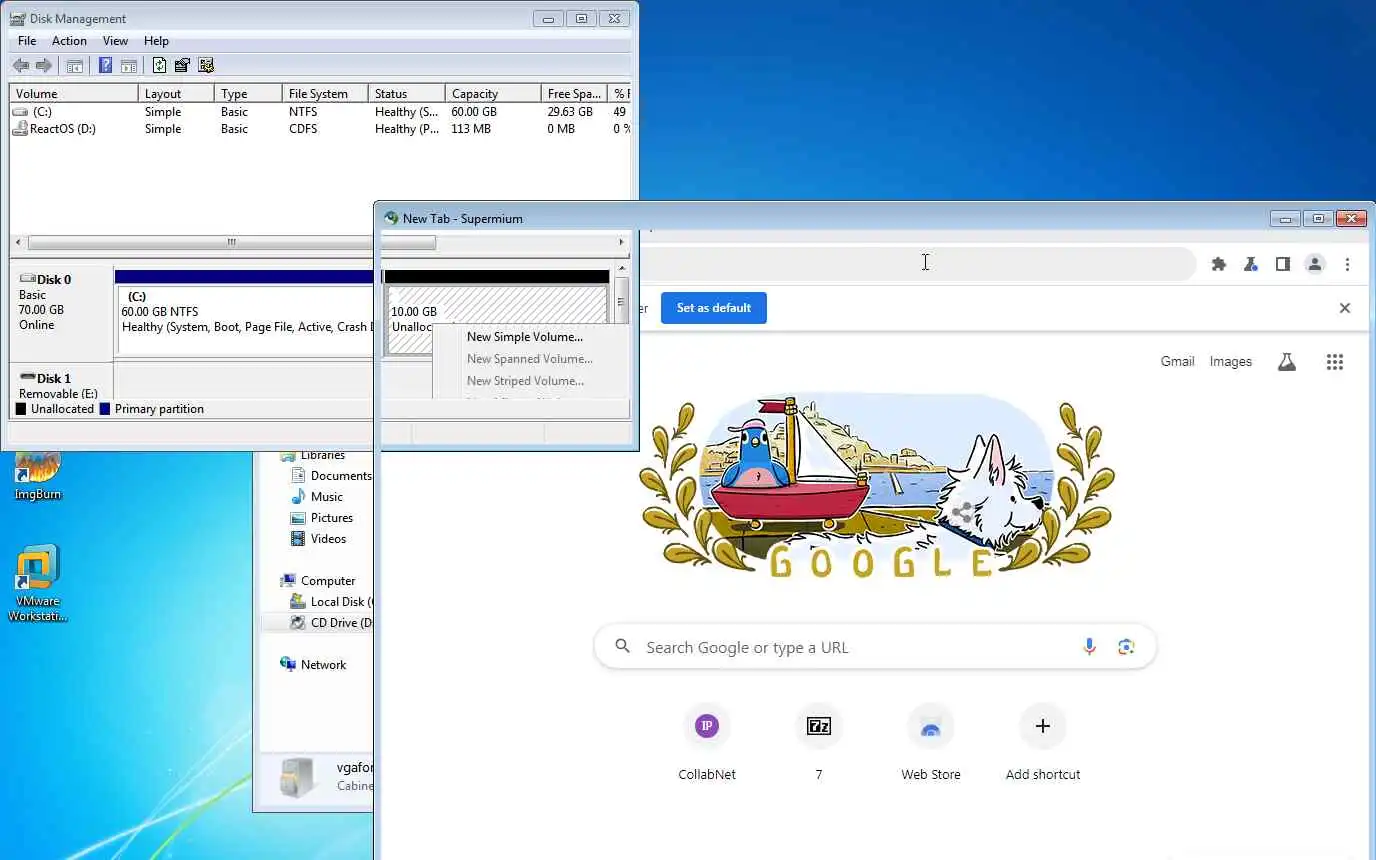Click the VMware Workstation desktop icon

pos(37,584)
